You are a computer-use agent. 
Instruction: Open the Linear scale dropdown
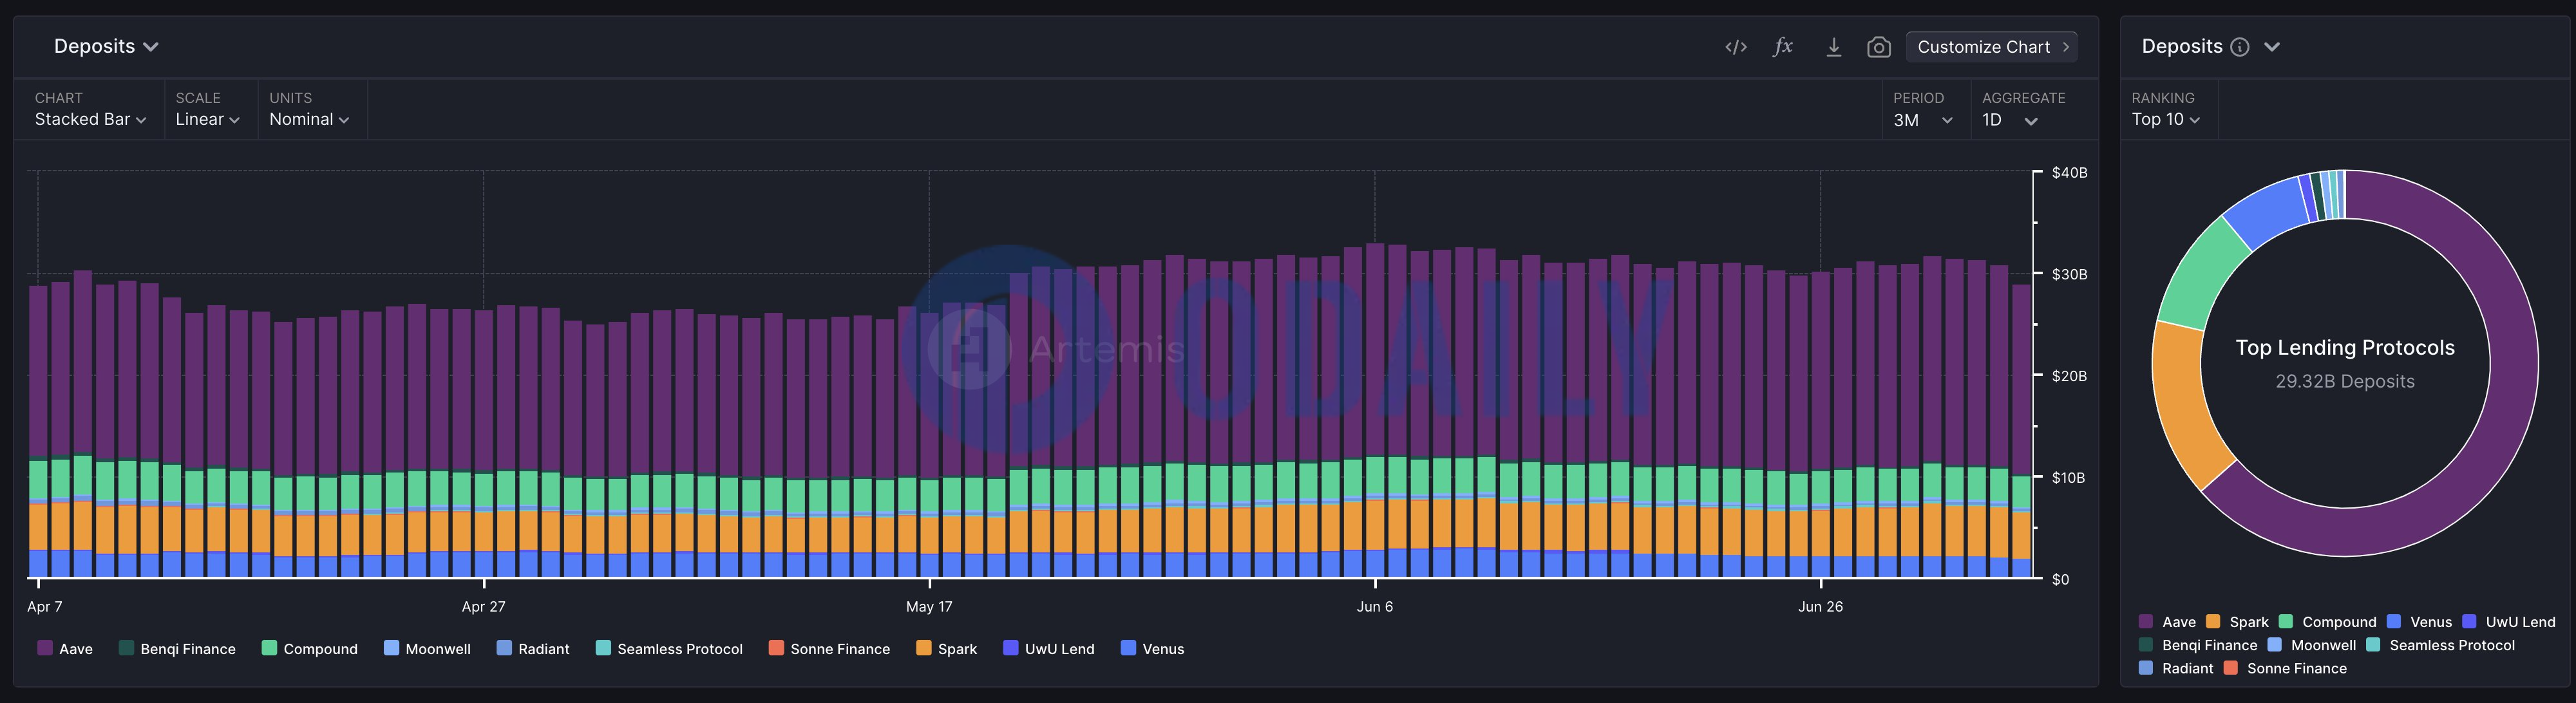(207, 119)
